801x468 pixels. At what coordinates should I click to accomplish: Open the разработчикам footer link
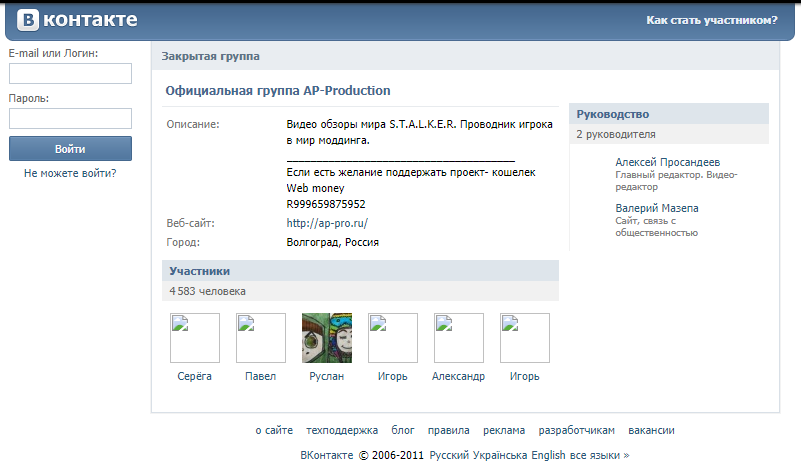pyautogui.click(x=576, y=430)
